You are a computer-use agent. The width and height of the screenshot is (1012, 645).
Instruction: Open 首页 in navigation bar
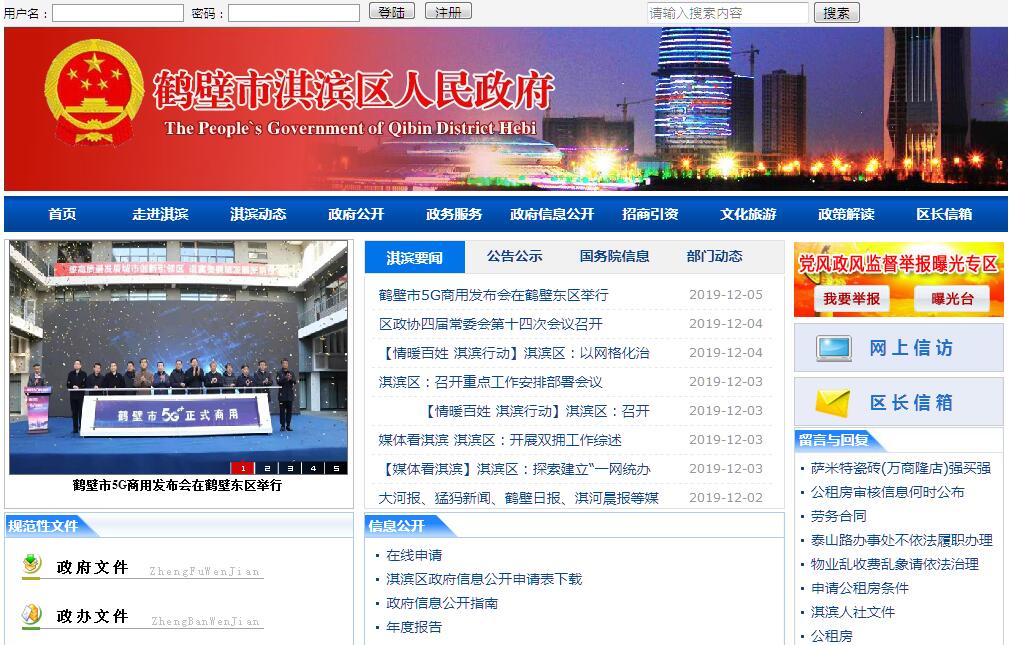coord(62,214)
